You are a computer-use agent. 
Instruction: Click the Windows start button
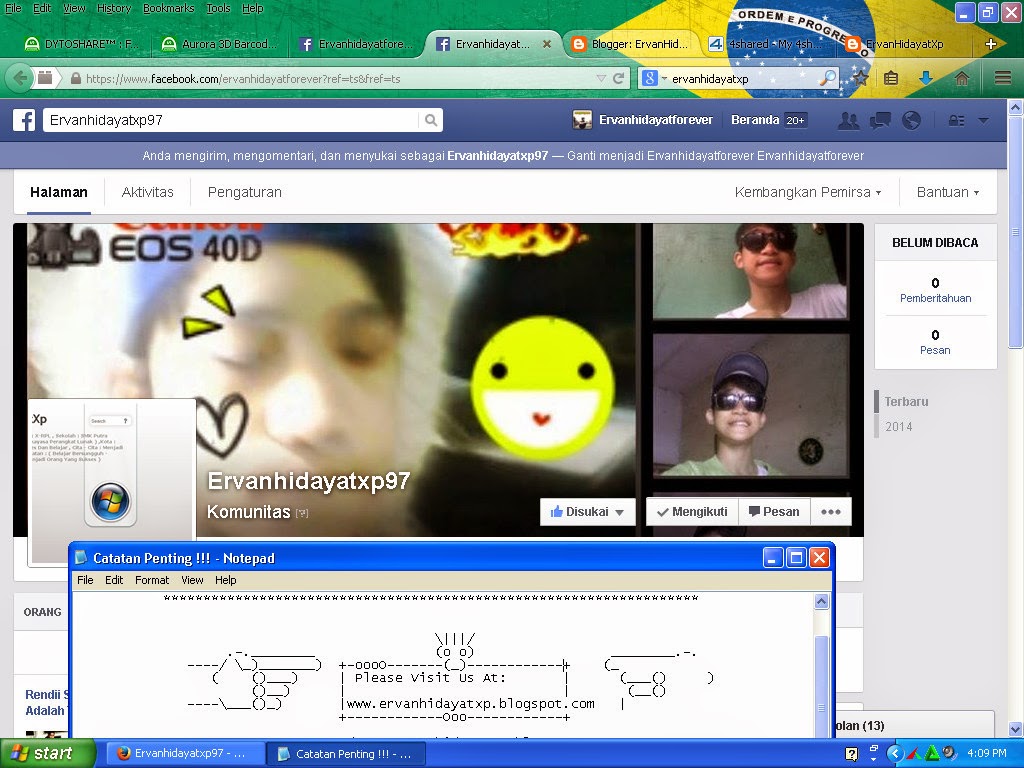(47, 753)
